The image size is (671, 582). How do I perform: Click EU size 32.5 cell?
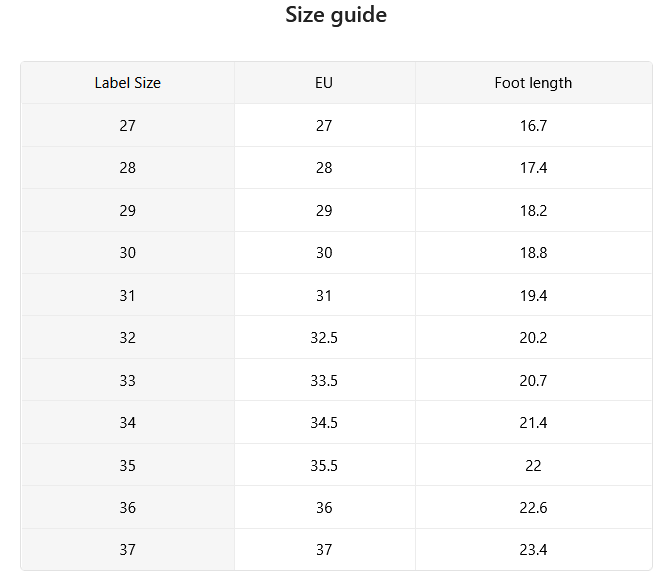pos(324,338)
